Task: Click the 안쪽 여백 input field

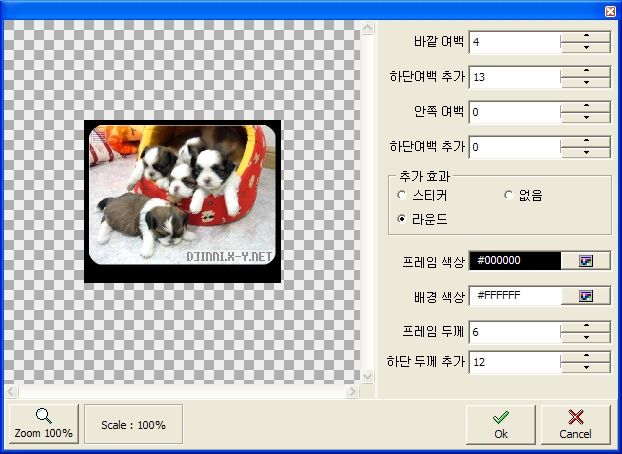Action: (x=515, y=112)
